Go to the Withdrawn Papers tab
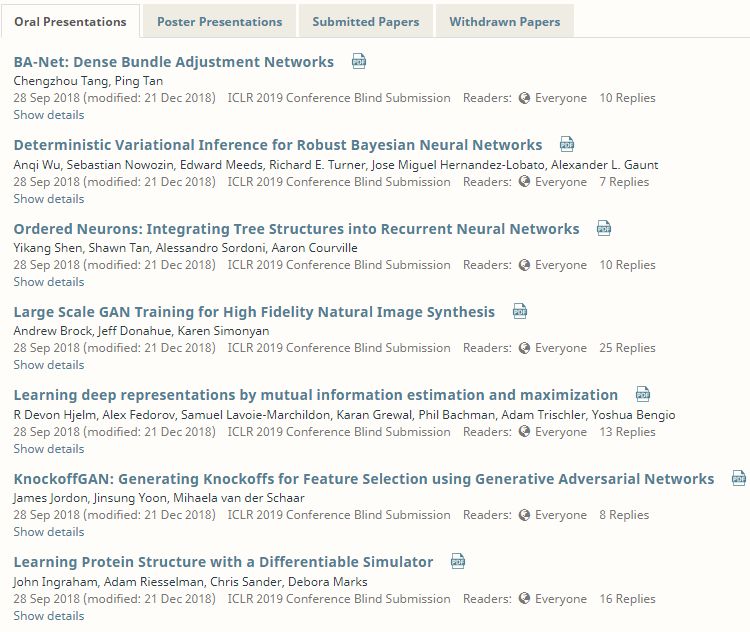The height and width of the screenshot is (632, 750). point(505,22)
